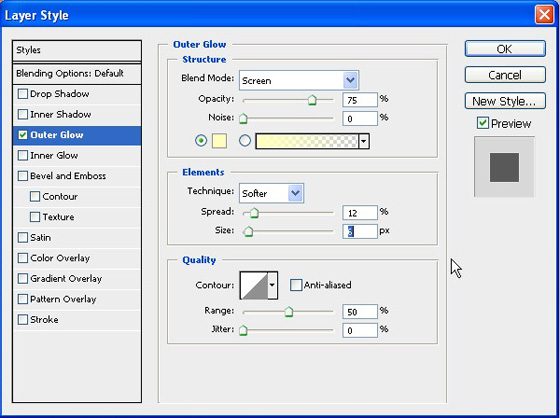
Task: Enable the Pattern Overlay checkbox
Action: [x=23, y=299]
